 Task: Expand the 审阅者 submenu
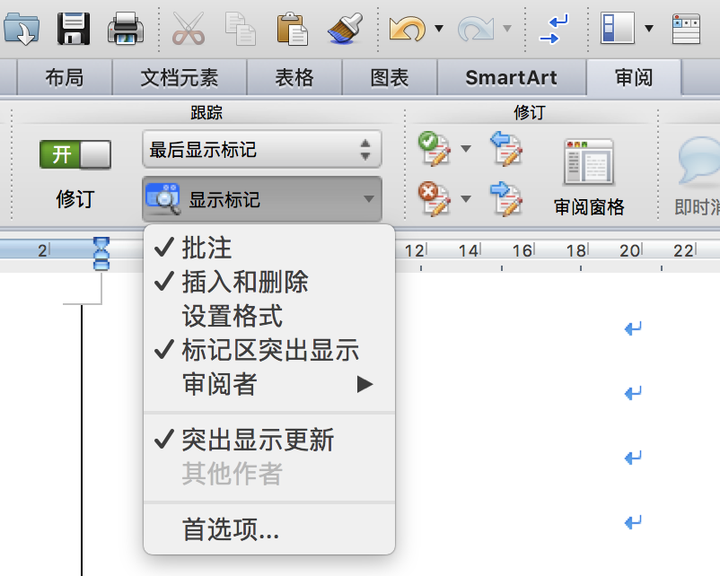(269, 384)
